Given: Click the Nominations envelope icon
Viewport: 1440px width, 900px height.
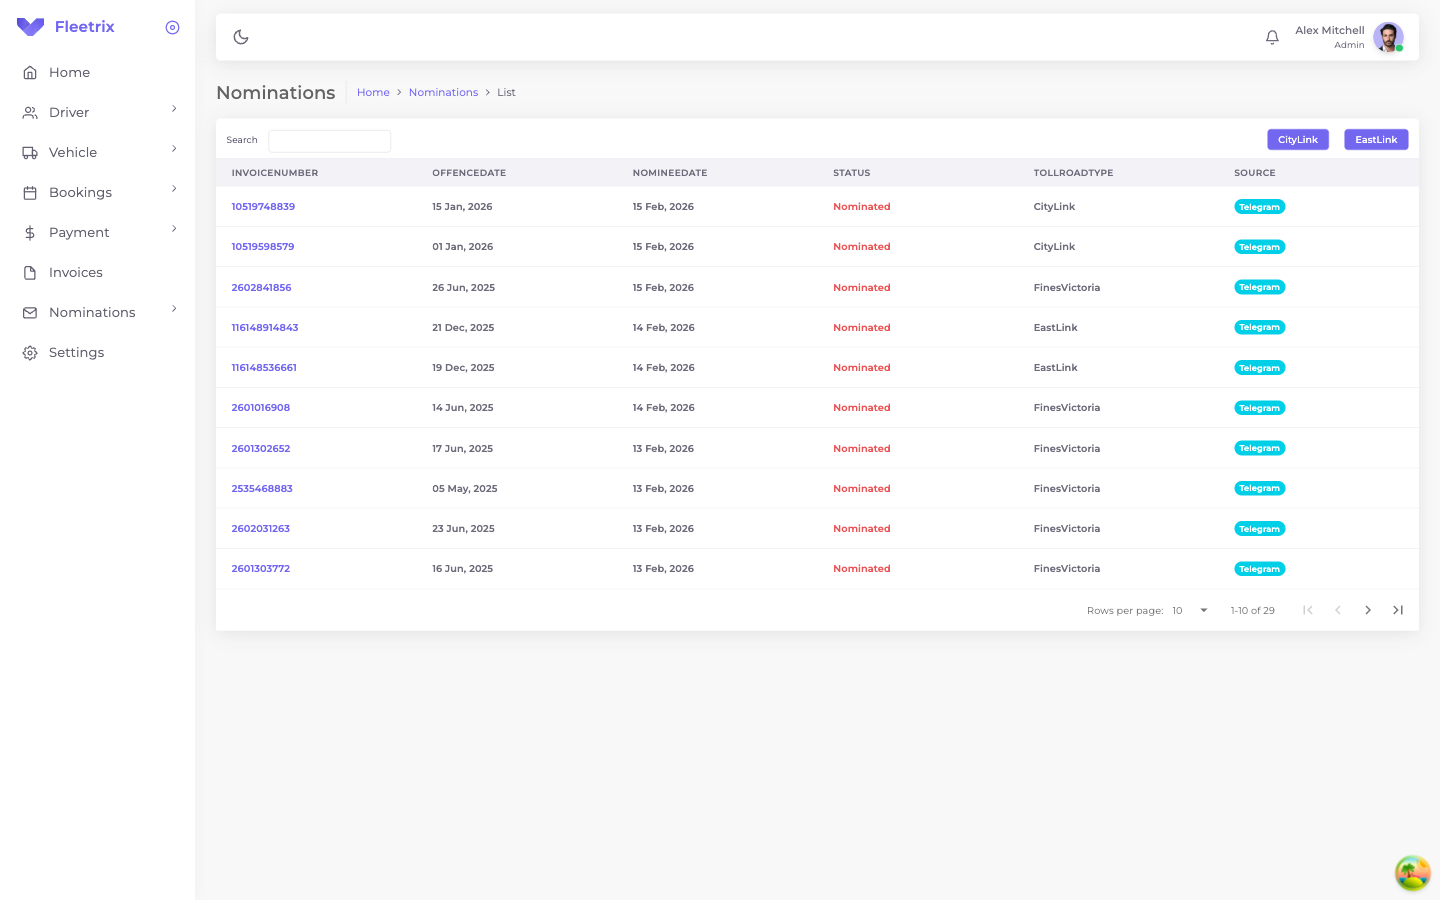Looking at the screenshot, I should tap(30, 313).
